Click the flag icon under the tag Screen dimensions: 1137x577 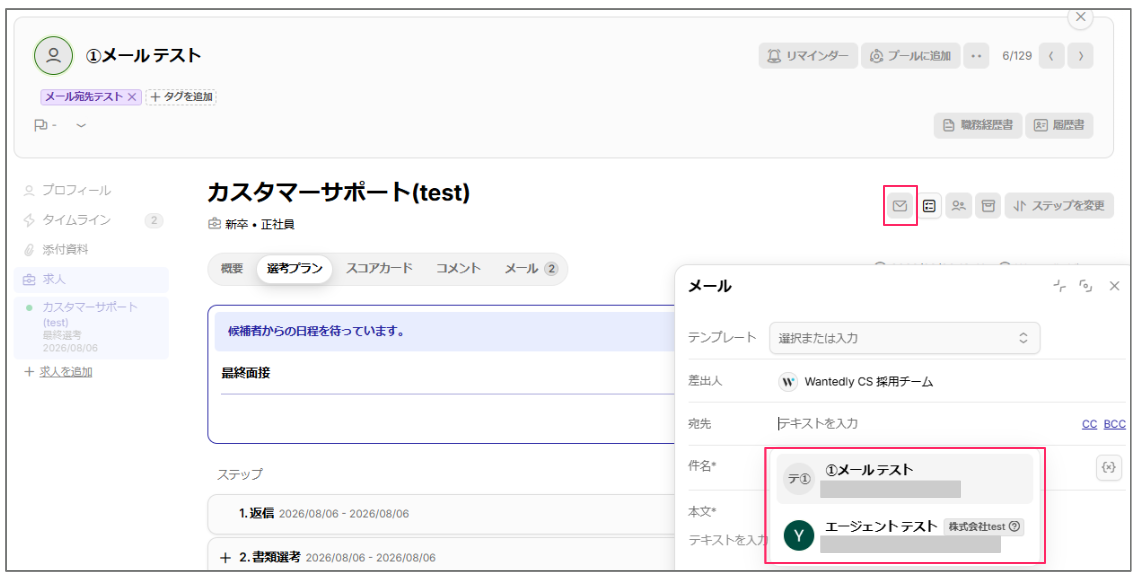[x=41, y=125]
